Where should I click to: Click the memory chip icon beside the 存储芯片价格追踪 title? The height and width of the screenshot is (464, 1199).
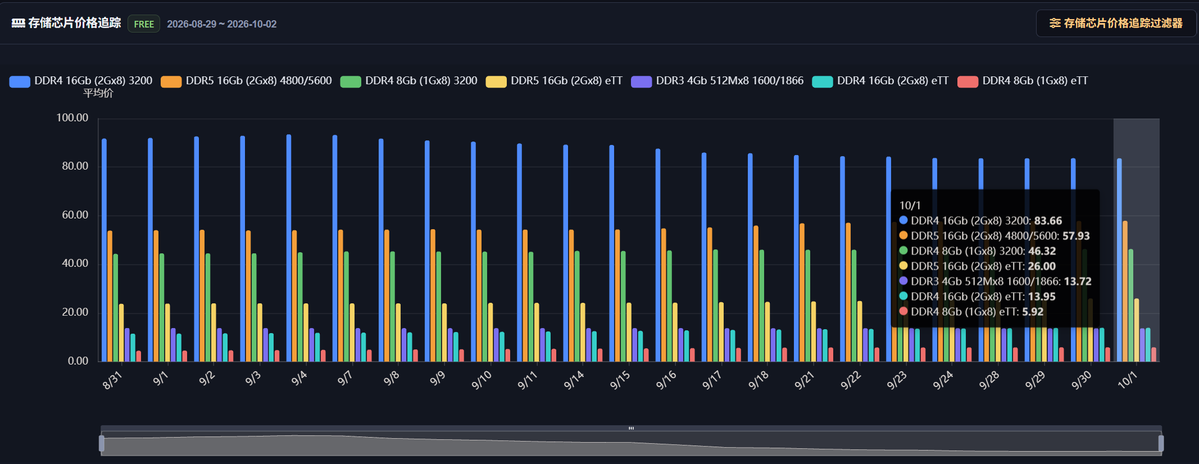tap(18, 23)
